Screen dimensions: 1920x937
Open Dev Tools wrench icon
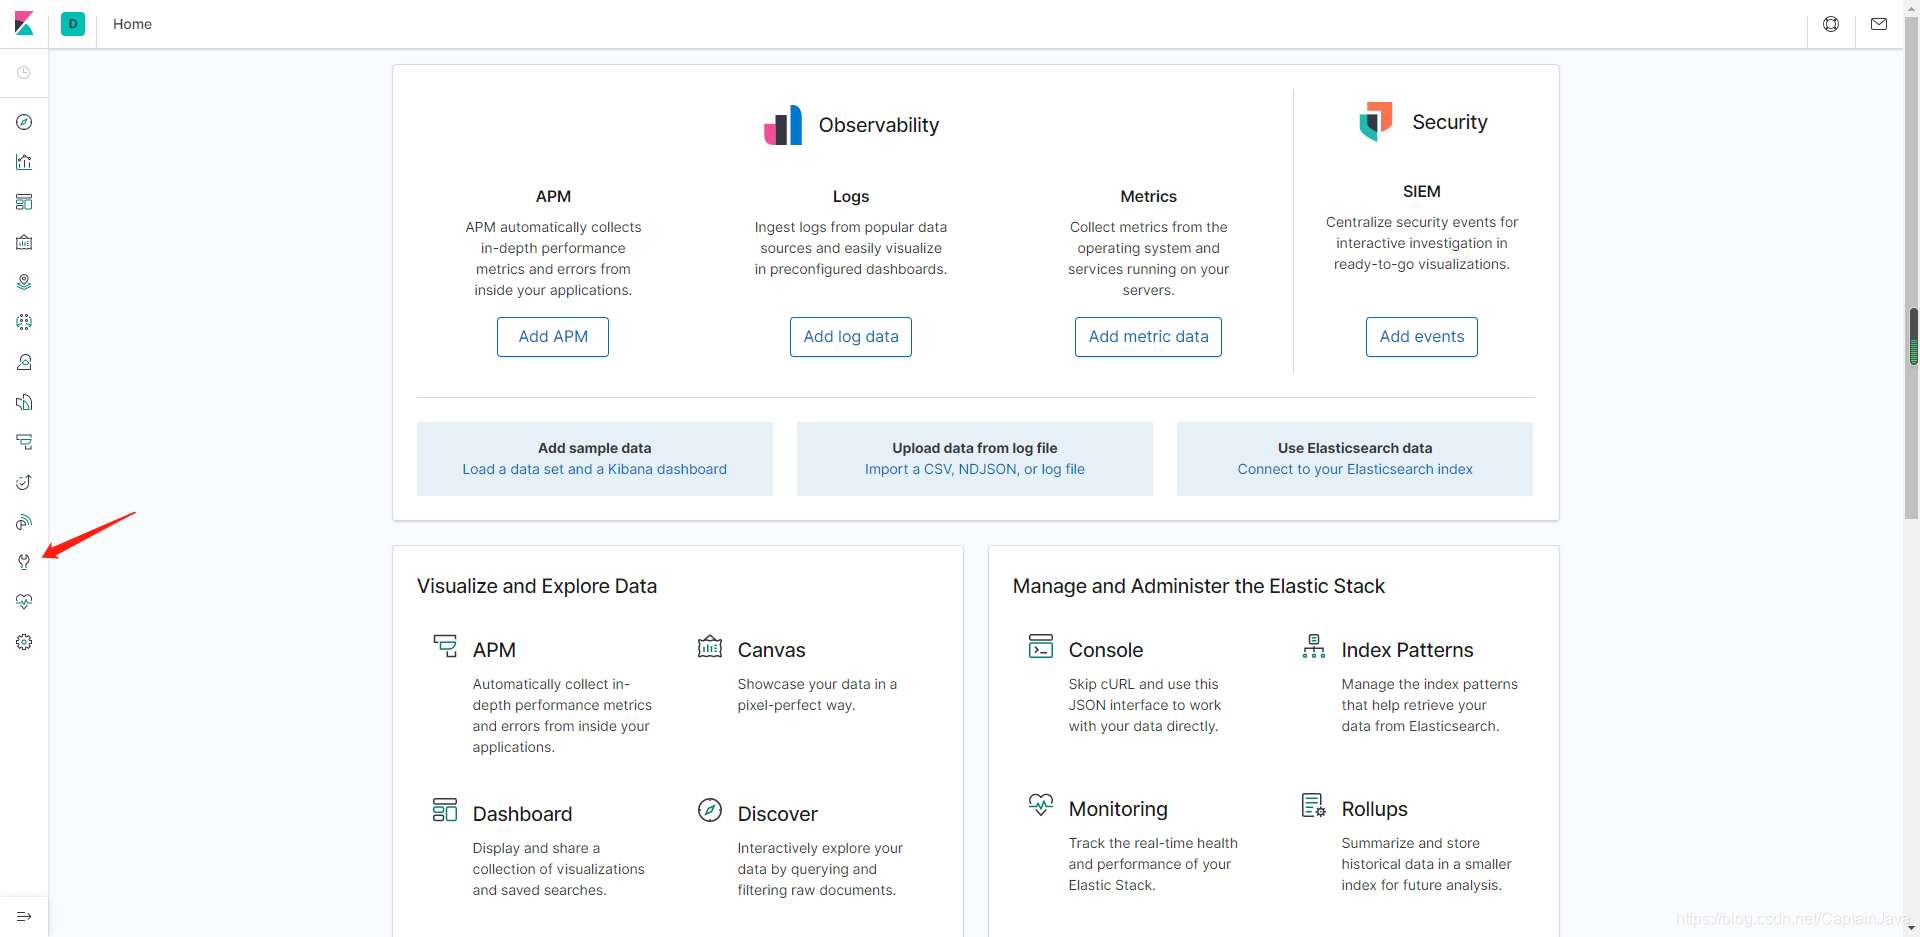coord(24,562)
